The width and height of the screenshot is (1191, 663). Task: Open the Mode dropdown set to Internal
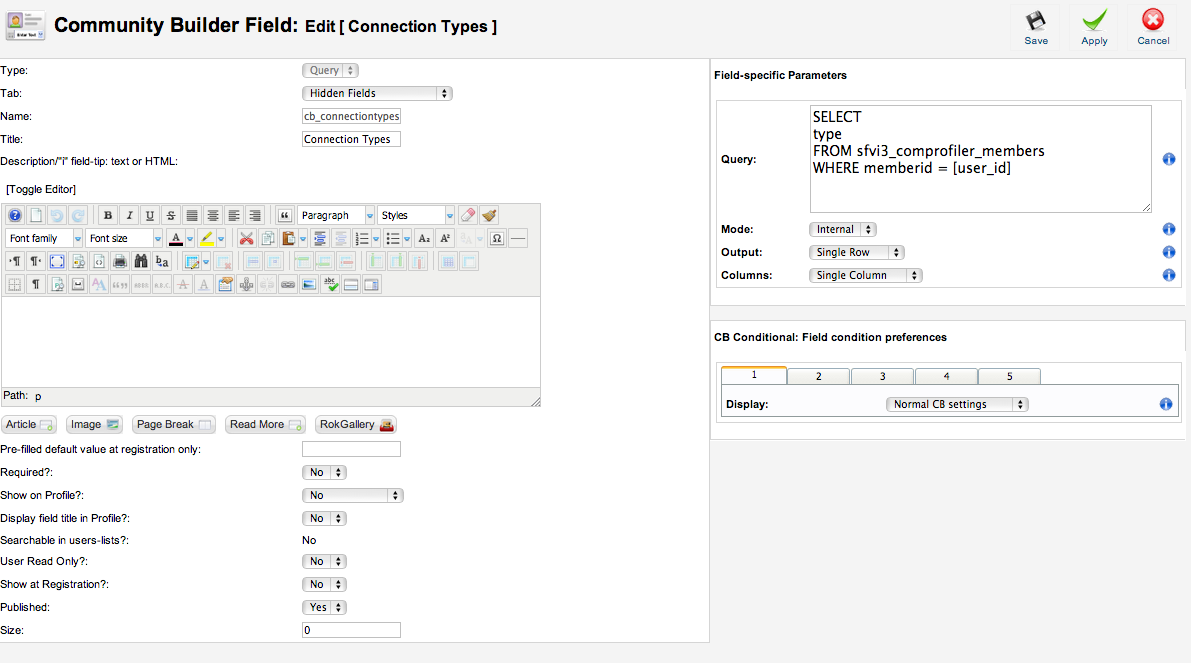pyautogui.click(x=843, y=229)
